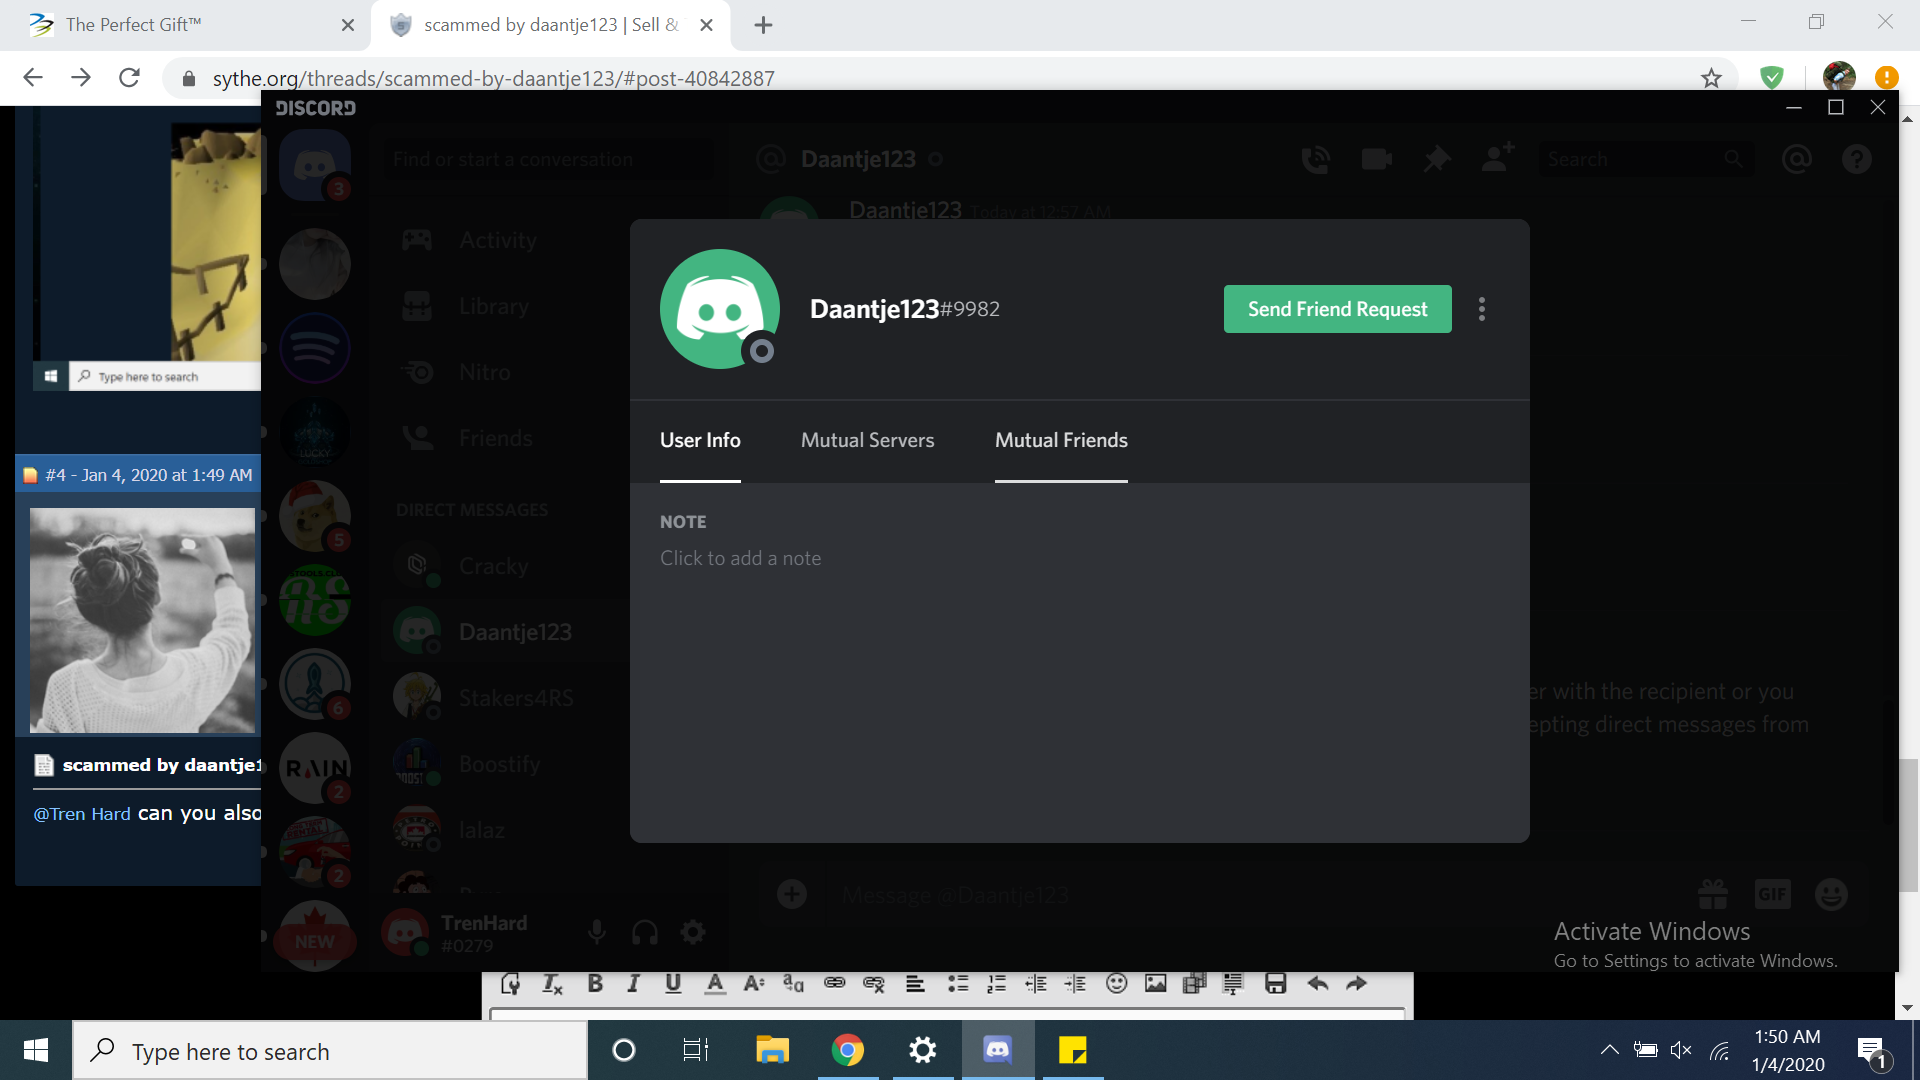Toggle bold formatting in forum editor
Screen dimensions: 1920x1080
click(595, 984)
